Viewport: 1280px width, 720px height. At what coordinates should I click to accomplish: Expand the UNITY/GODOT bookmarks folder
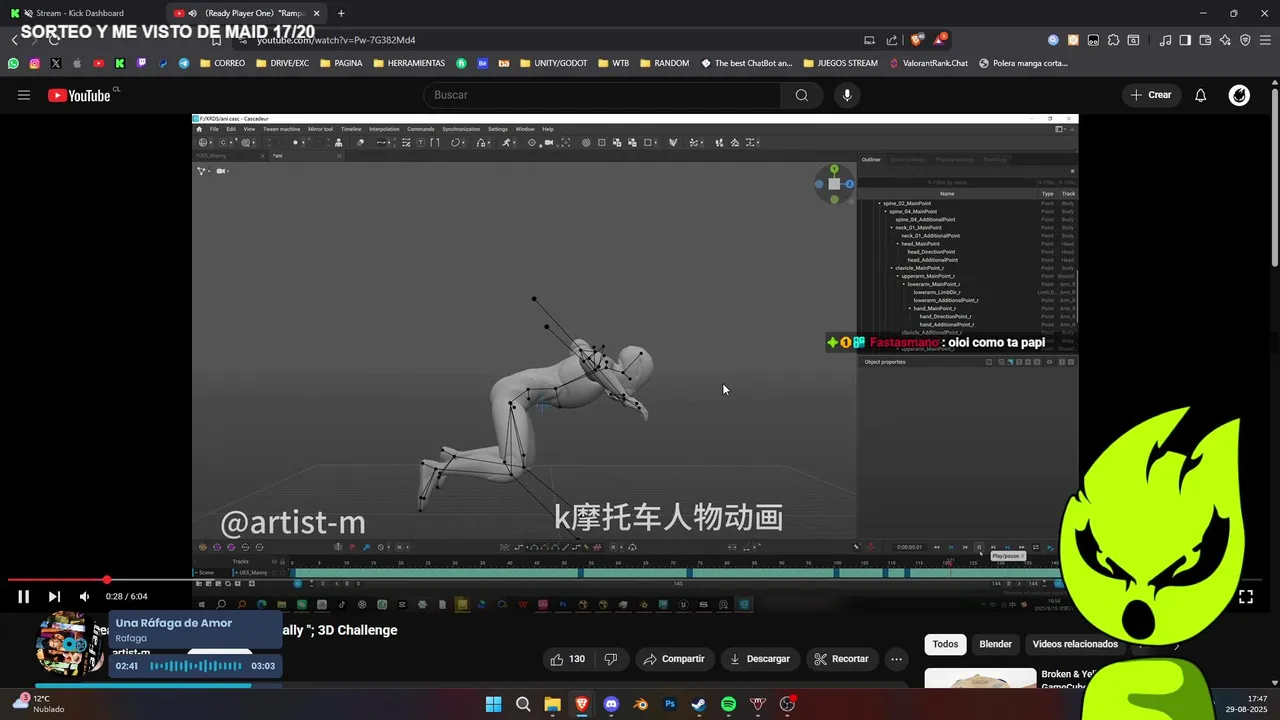(x=554, y=63)
